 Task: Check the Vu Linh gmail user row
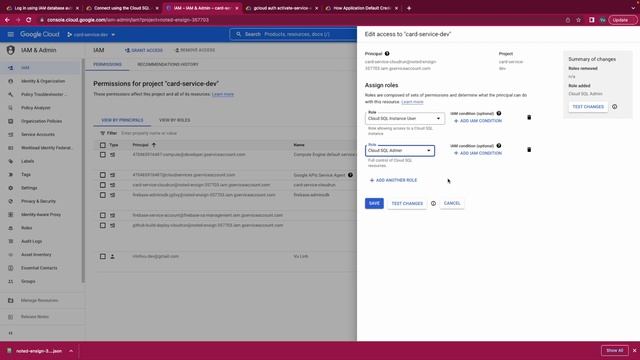coord(102,256)
